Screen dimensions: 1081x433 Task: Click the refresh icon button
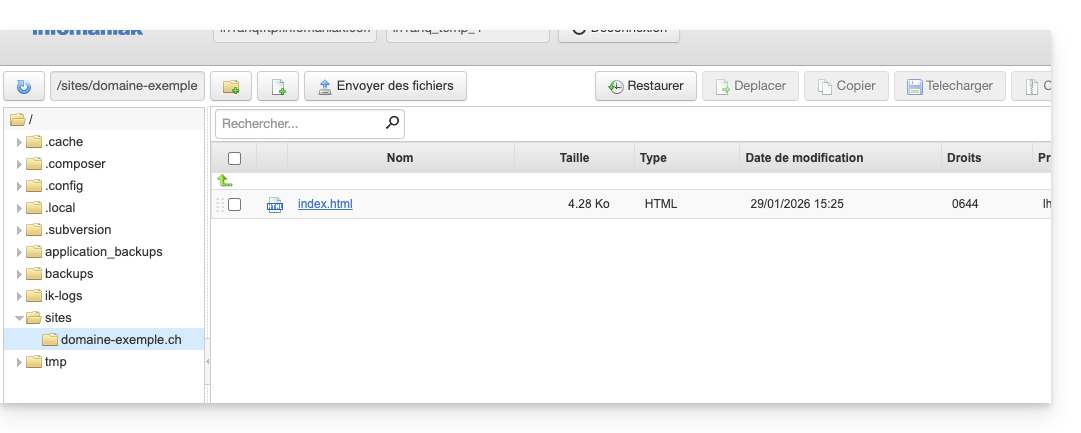[24, 86]
